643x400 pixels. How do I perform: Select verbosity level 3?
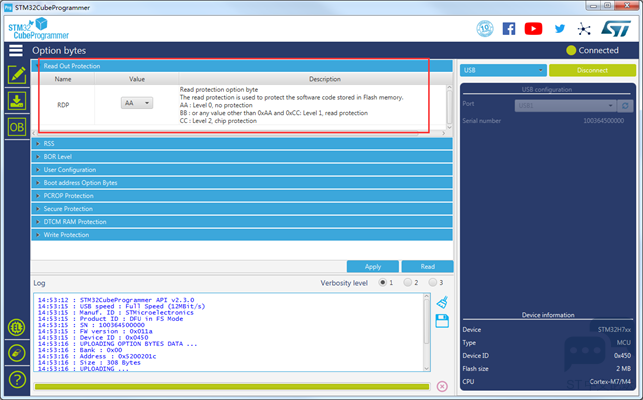433,282
